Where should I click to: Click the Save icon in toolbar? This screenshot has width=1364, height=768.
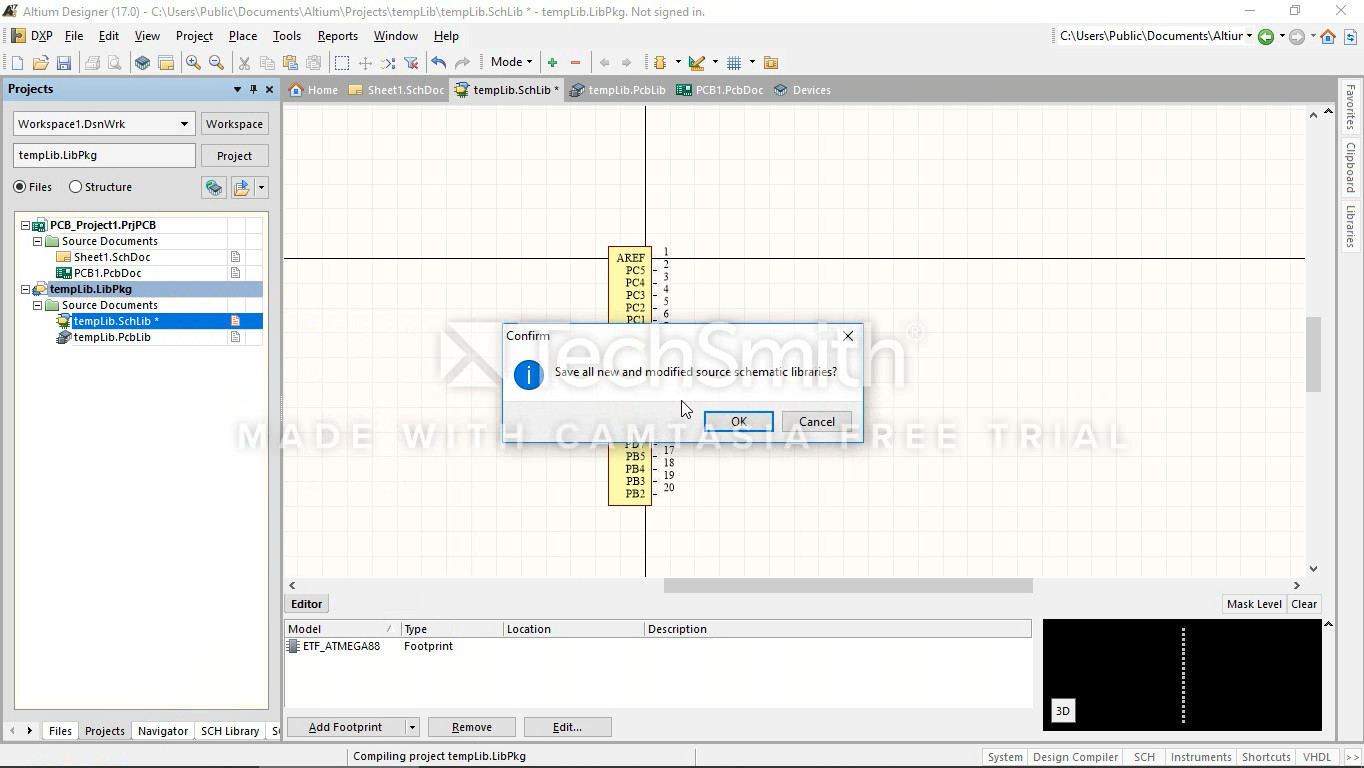[x=64, y=63]
